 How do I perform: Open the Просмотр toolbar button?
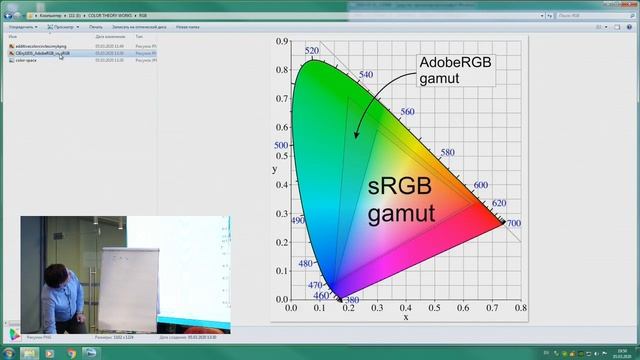pos(60,27)
